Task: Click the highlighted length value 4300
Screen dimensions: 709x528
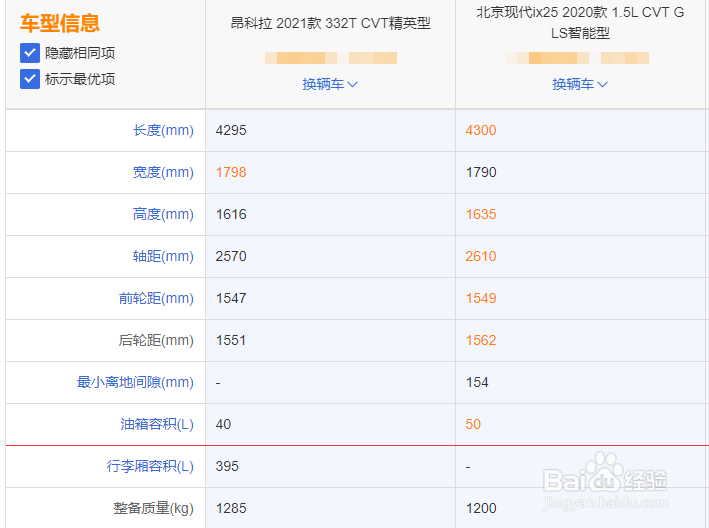Action: click(x=481, y=130)
